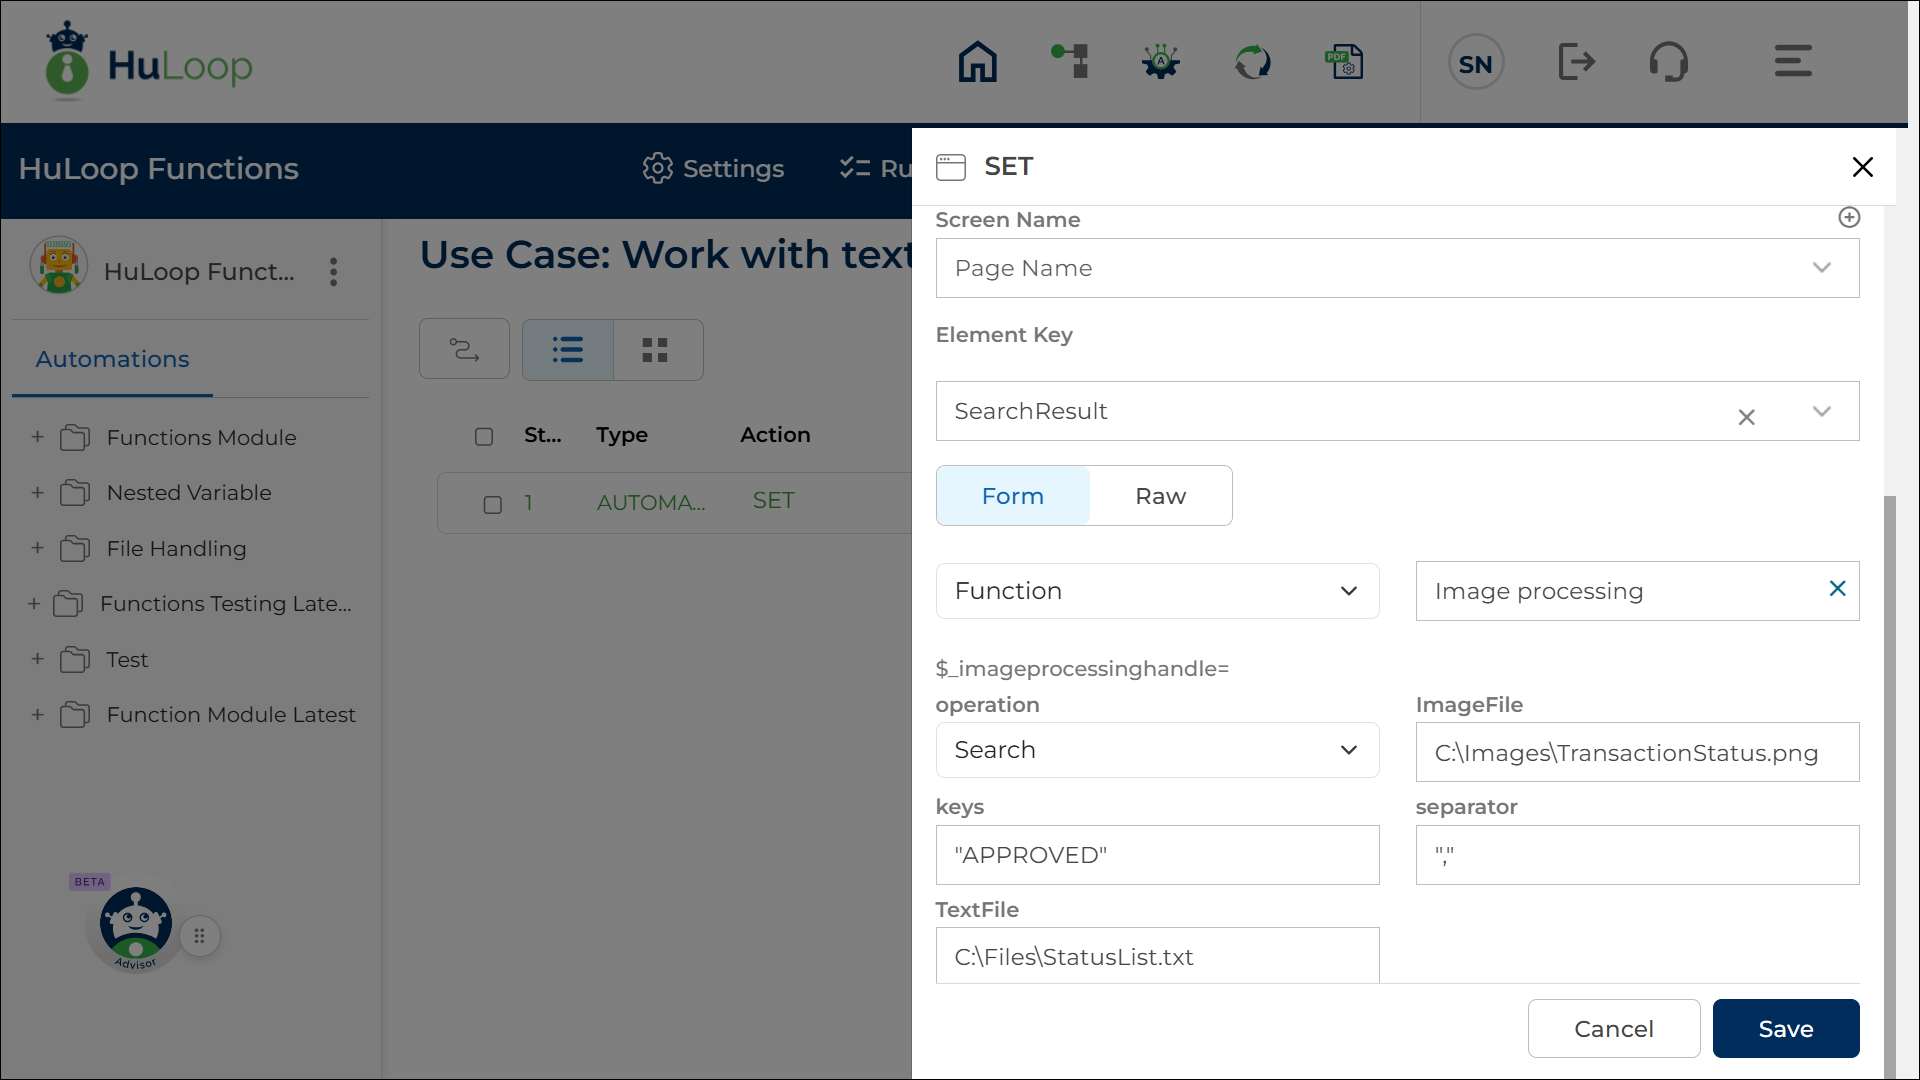This screenshot has width=1920, height=1080.
Task: Click the keys input field with APPROVED
Action: click(x=1157, y=855)
